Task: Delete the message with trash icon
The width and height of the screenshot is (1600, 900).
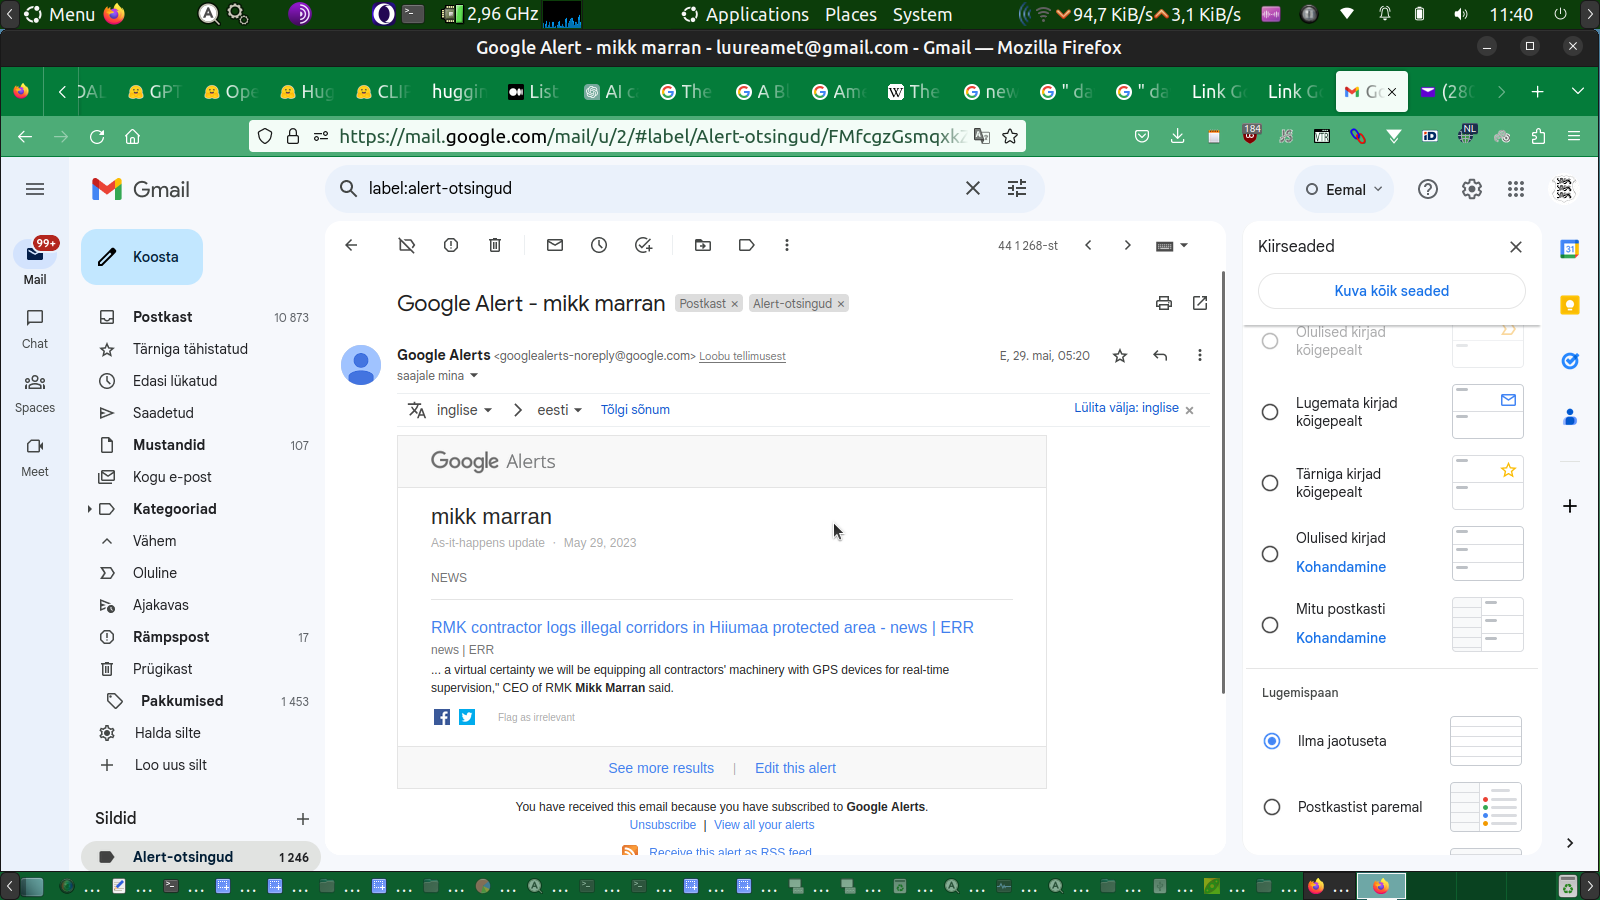Action: 495,245
